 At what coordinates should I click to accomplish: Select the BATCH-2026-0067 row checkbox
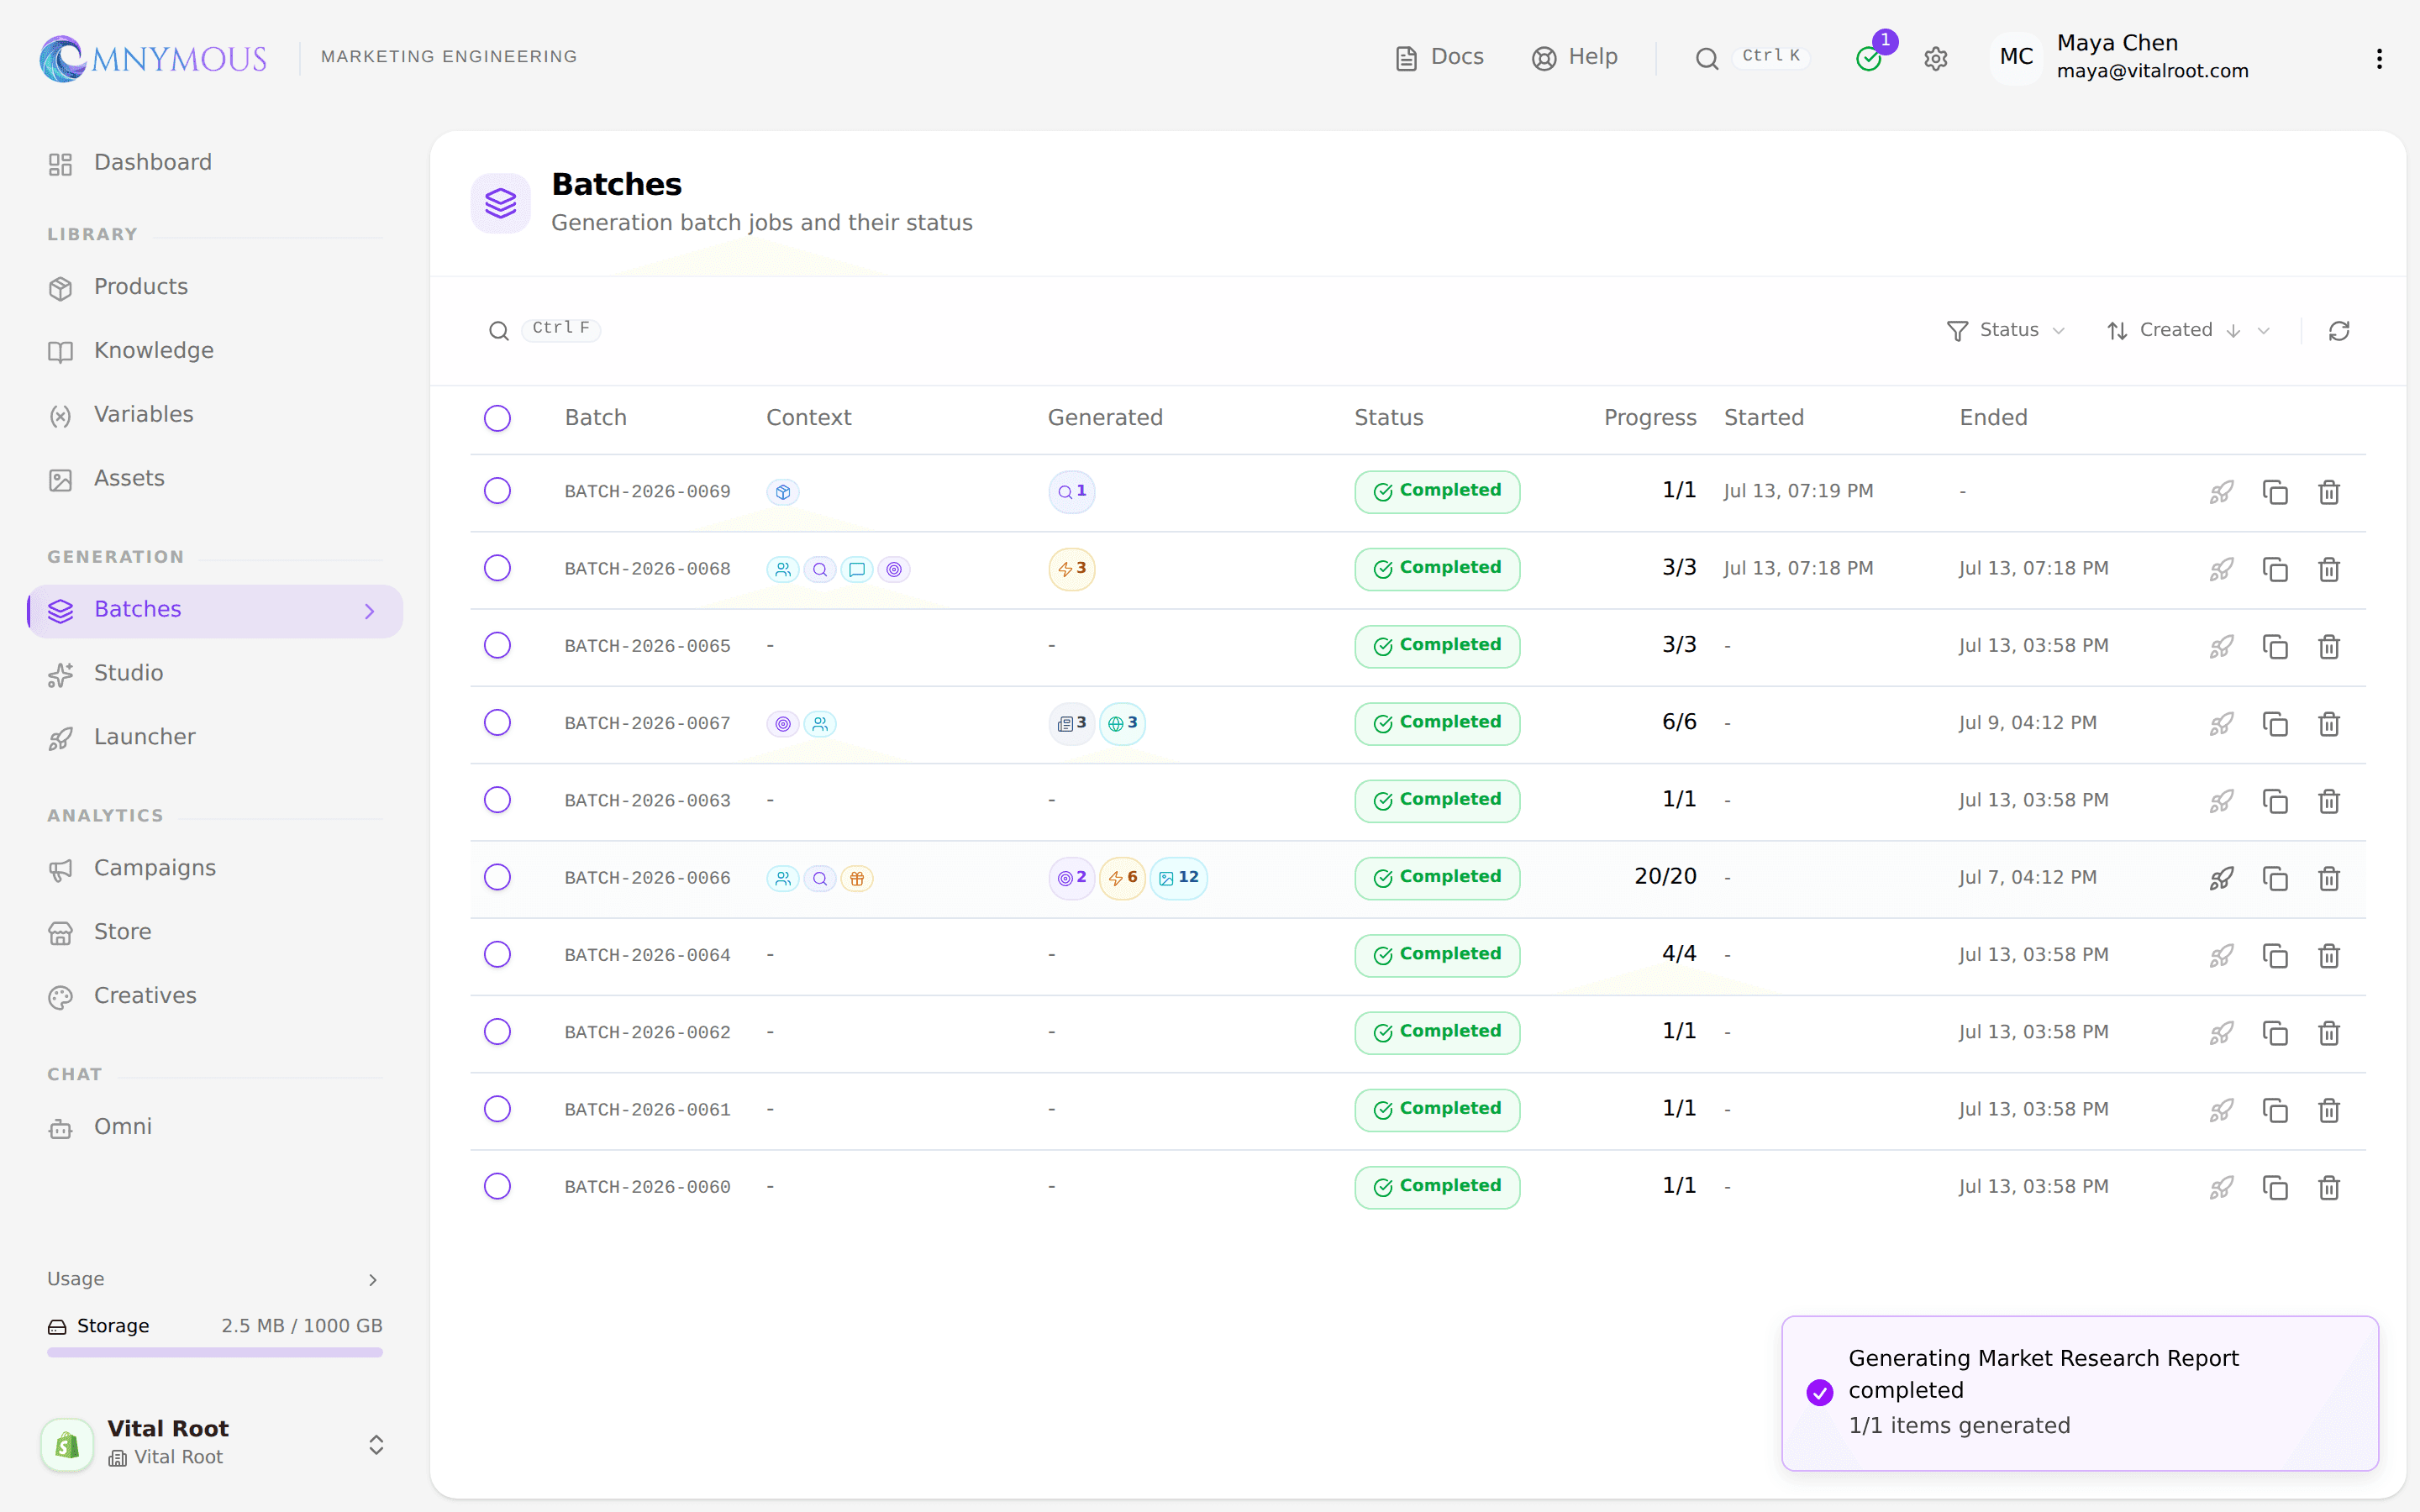[x=497, y=723]
